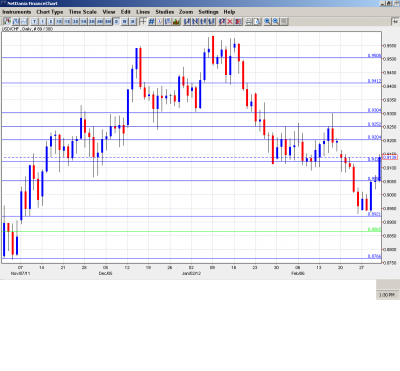The height and width of the screenshot is (371, 400).
Task: Click the 0.8766 bottom line label
Action: tap(374, 256)
